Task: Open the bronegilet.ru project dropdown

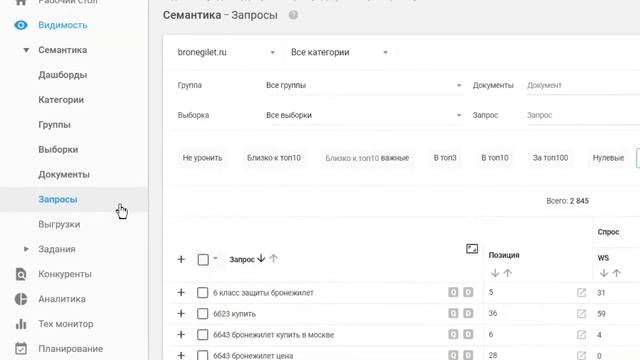Action: (x=226, y=52)
